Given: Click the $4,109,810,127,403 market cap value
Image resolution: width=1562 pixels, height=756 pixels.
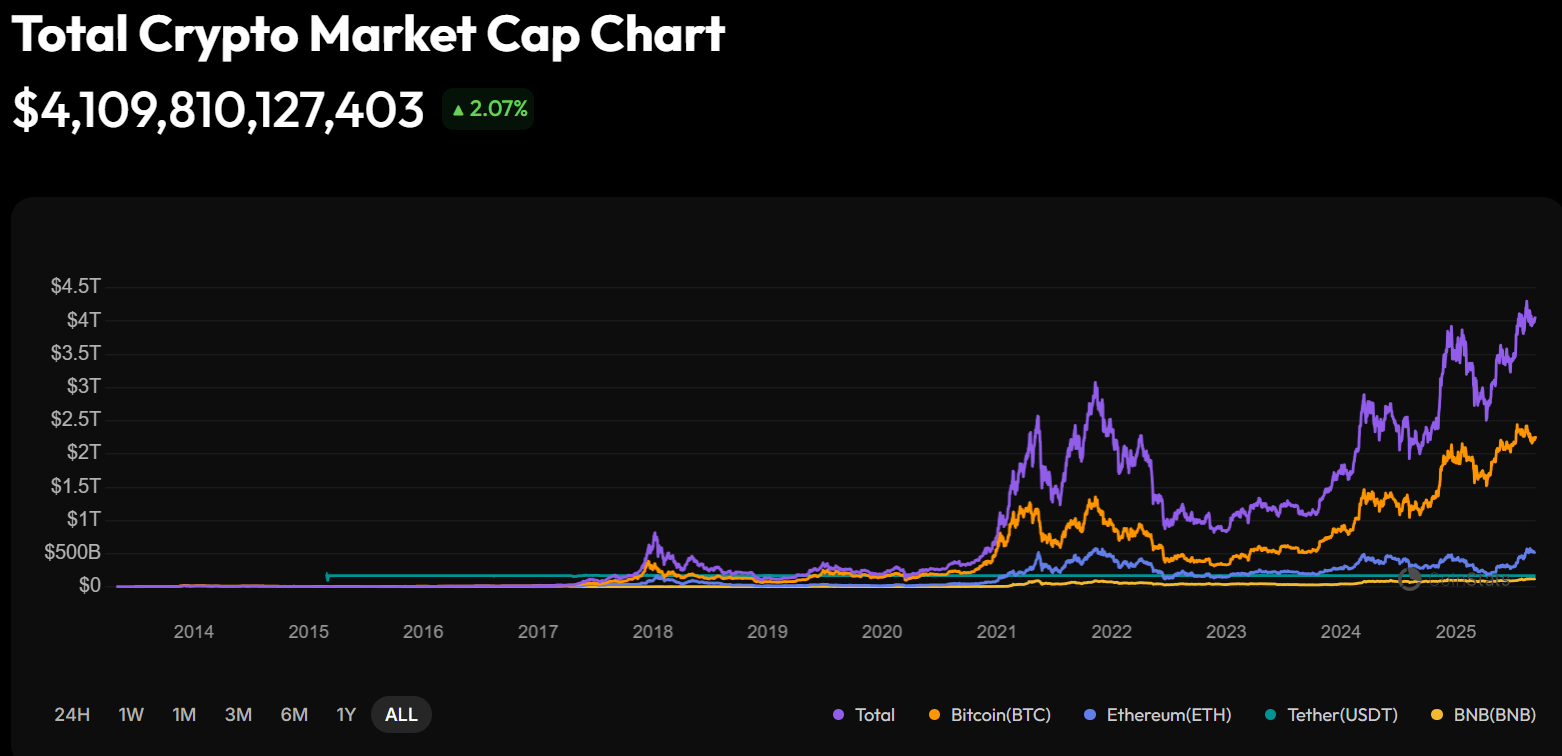Looking at the screenshot, I should 218,110.
